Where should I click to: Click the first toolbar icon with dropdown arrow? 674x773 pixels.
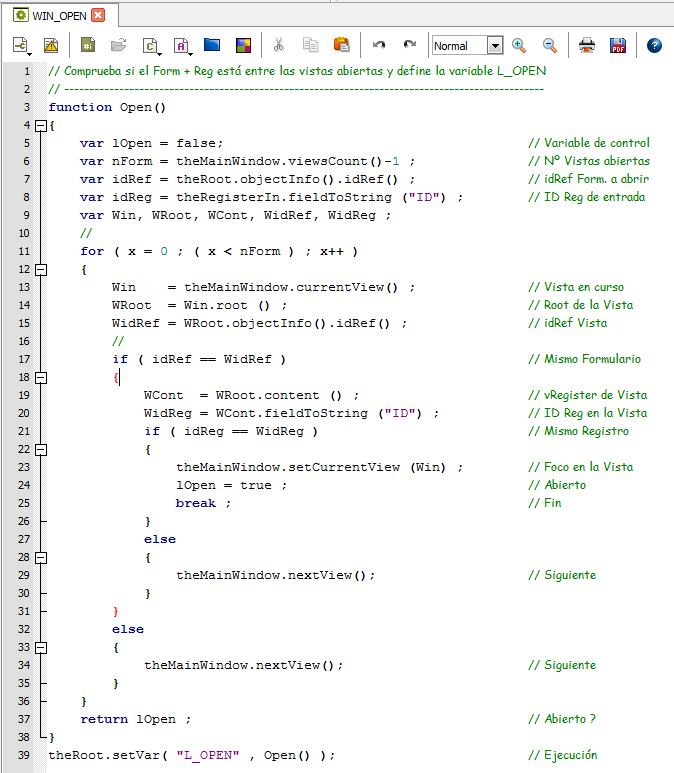(x=22, y=46)
